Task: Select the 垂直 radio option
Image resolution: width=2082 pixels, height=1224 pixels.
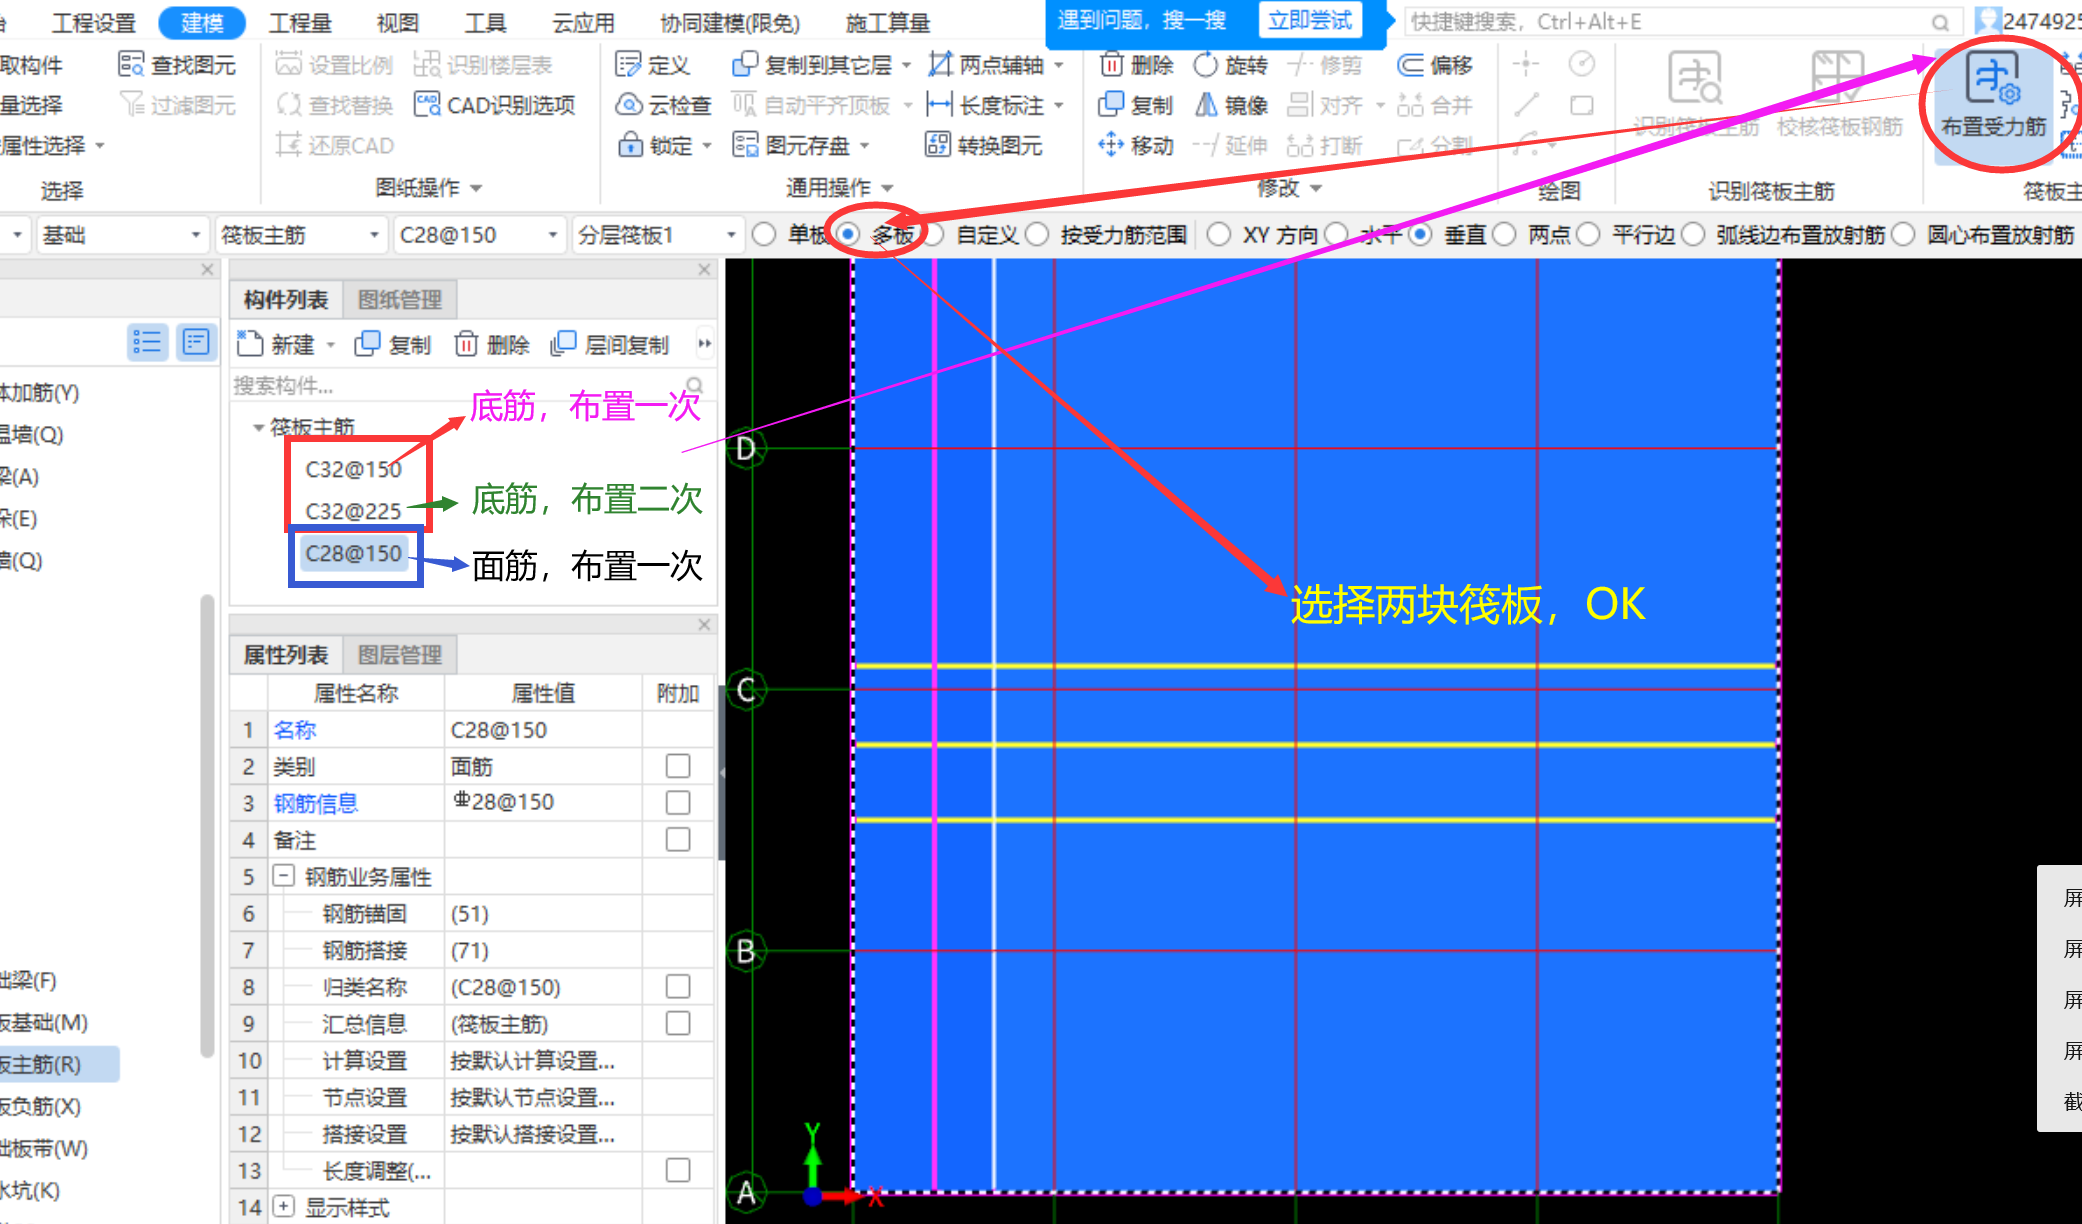Action: coord(1420,235)
